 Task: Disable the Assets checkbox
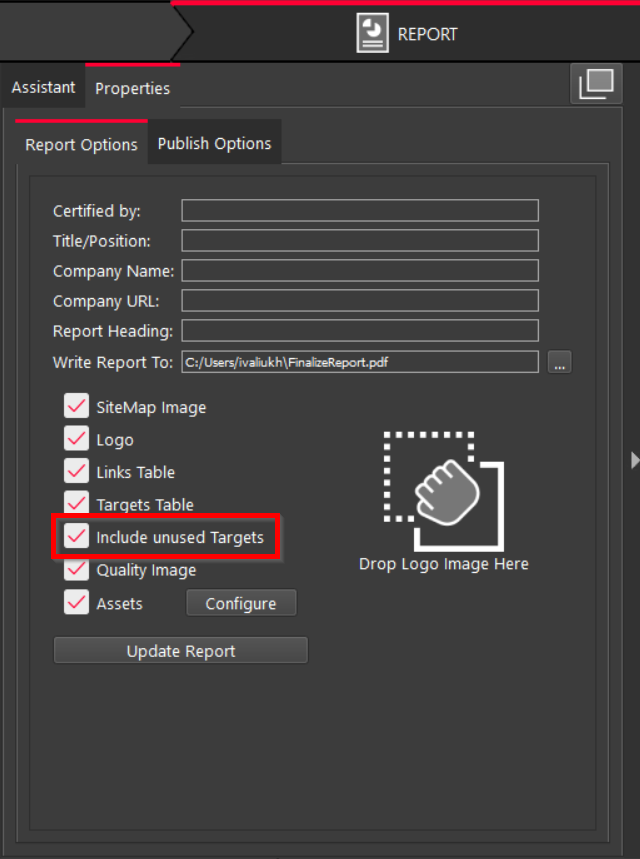(76, 602)
